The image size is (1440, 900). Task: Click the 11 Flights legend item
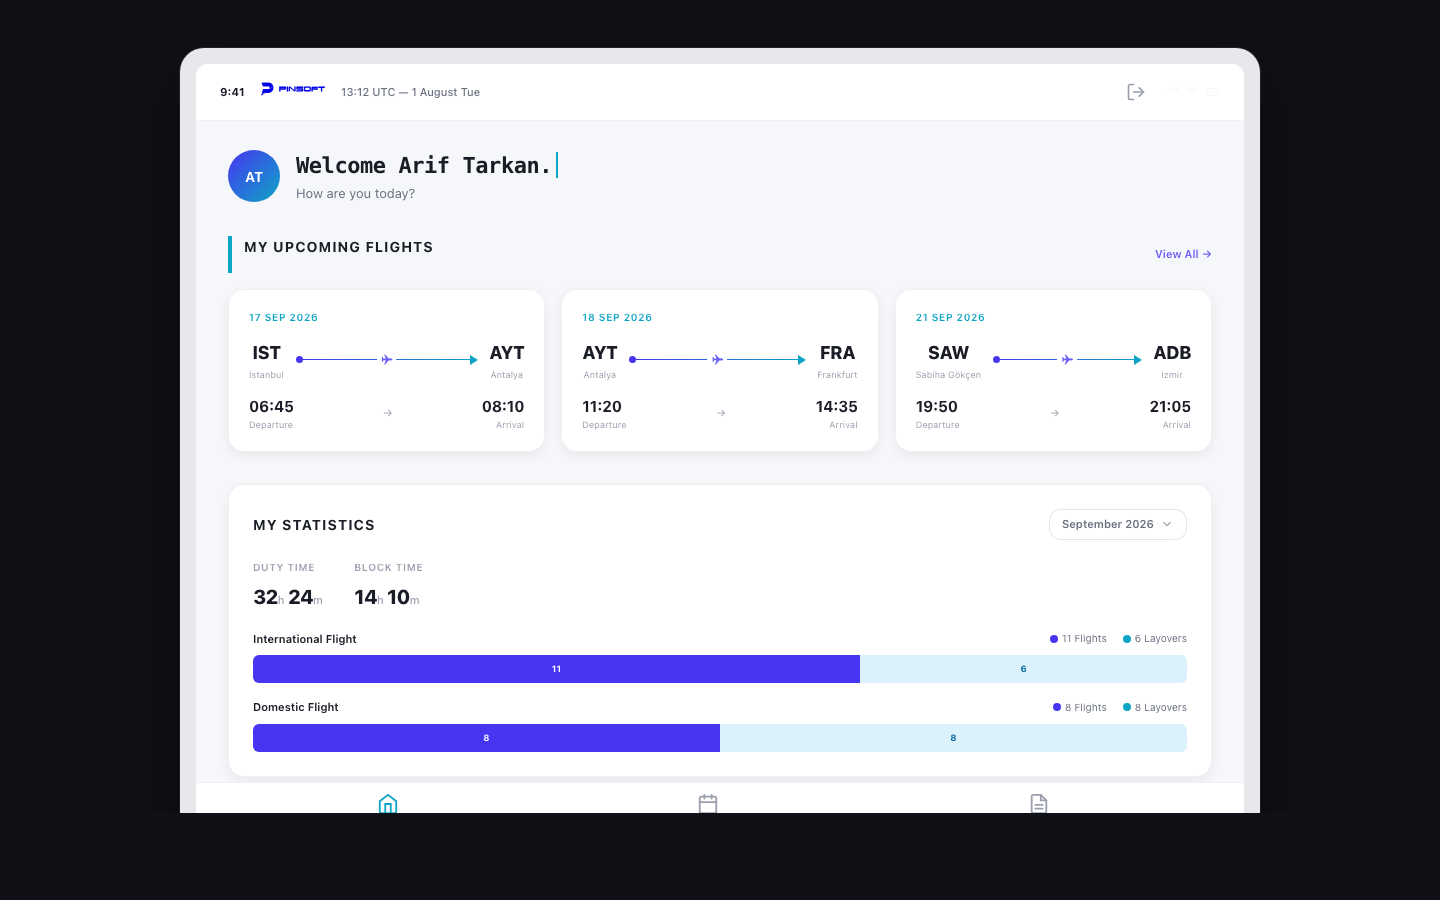click(x=1079, y=639)
